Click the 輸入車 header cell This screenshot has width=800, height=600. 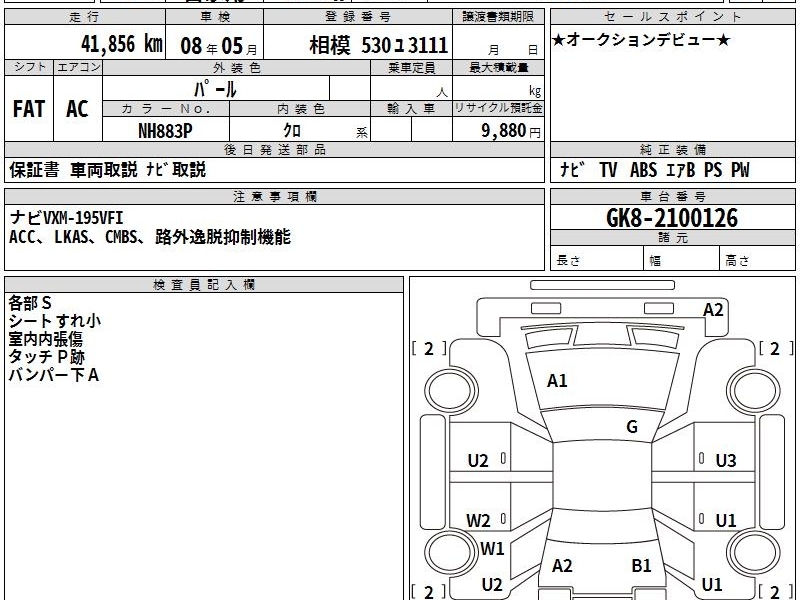(x=411, y=109)
